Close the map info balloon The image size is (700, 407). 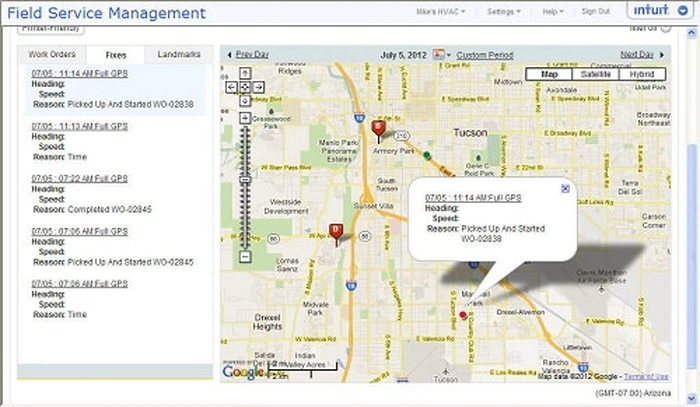pos(565,188)
